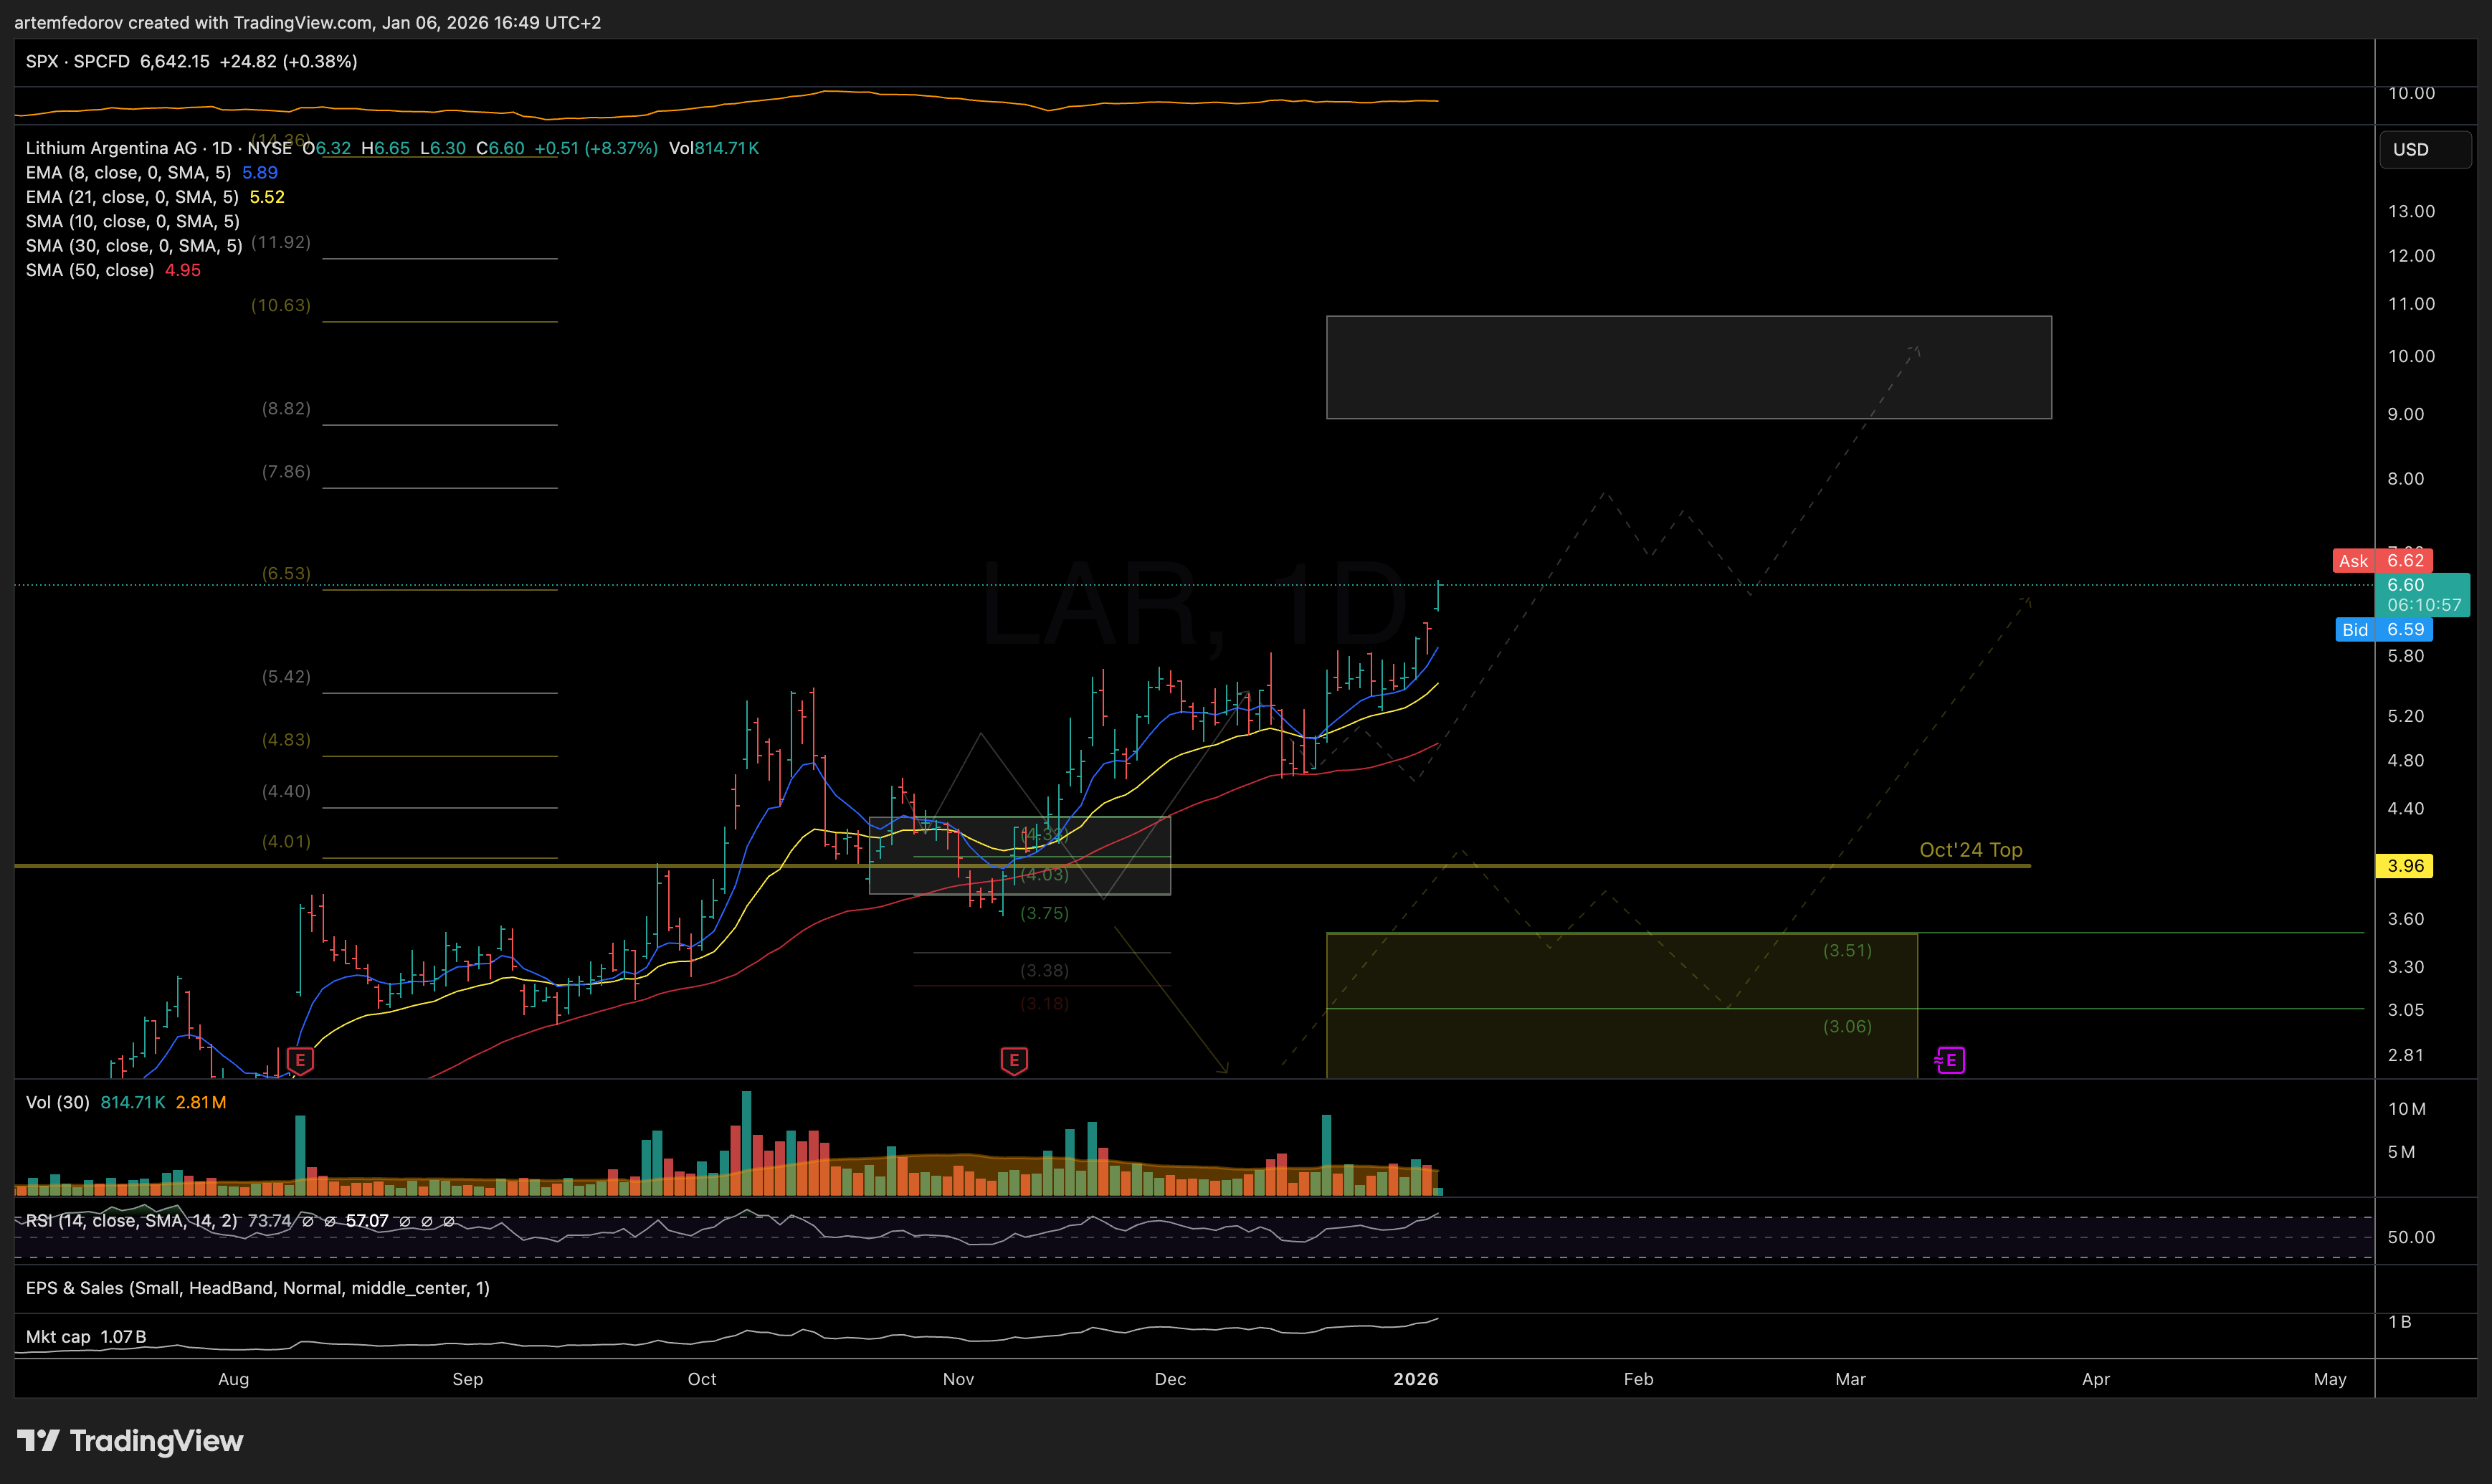Screen dimensions: 2492x1484
Task: Click the TradingView logo at the bottom left
Action: coord(130,1441)
